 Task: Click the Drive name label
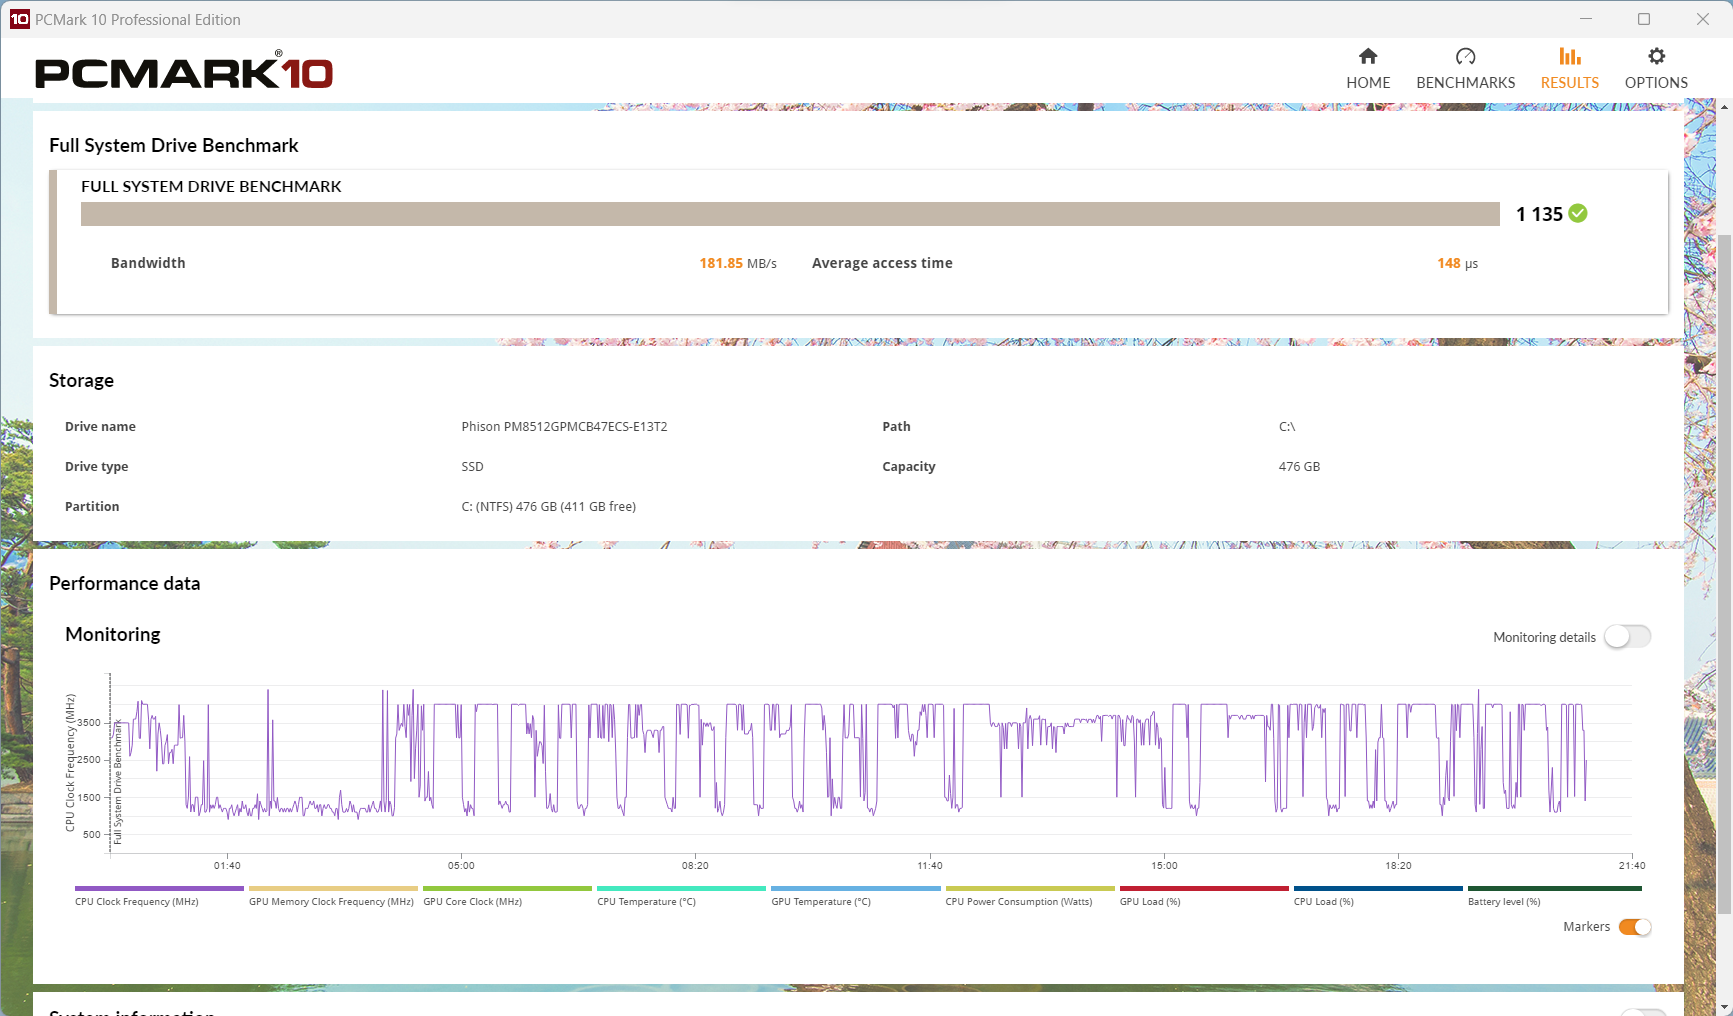100,427
